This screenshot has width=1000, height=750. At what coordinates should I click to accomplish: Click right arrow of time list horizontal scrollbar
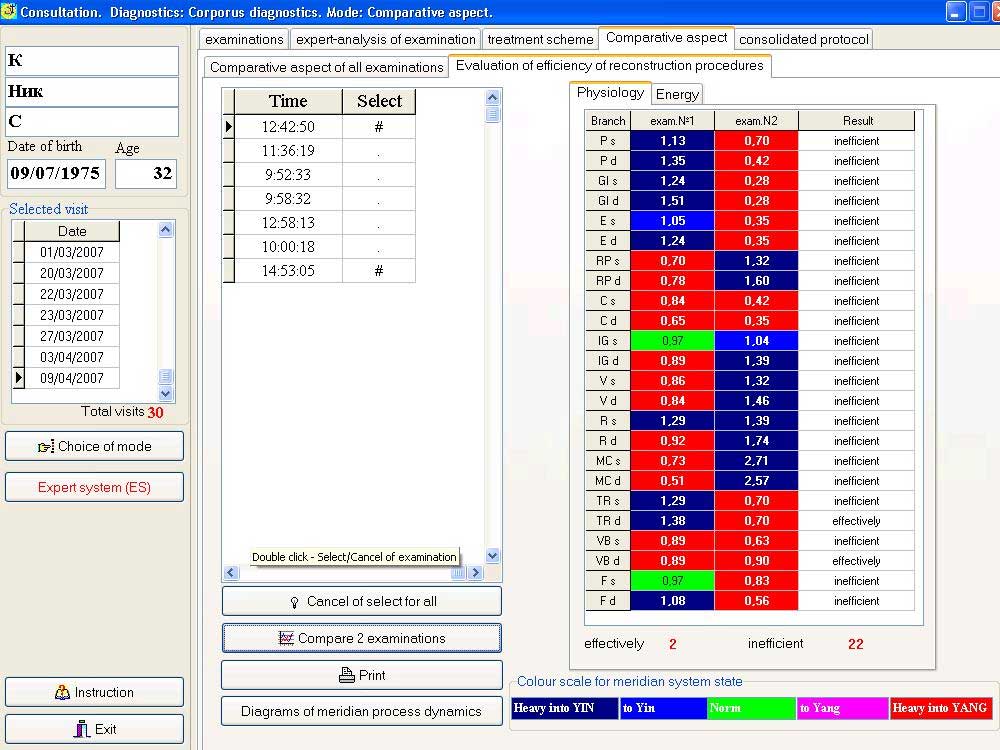[x=475, y=573]
